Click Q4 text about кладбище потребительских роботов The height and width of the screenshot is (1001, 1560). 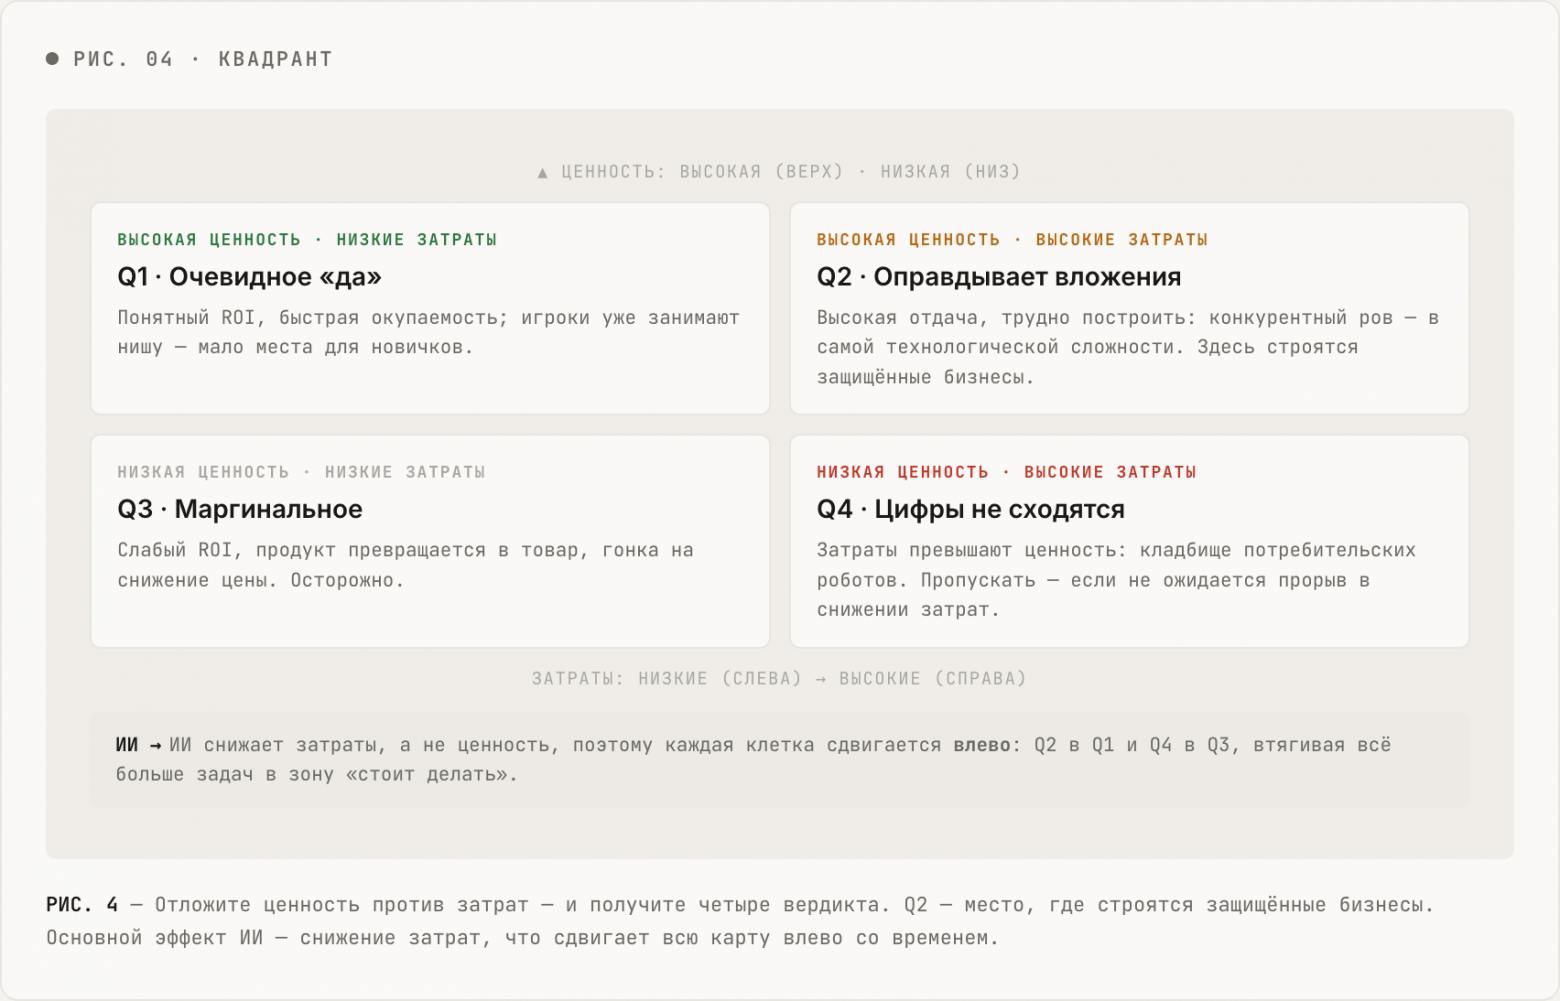1116,580
